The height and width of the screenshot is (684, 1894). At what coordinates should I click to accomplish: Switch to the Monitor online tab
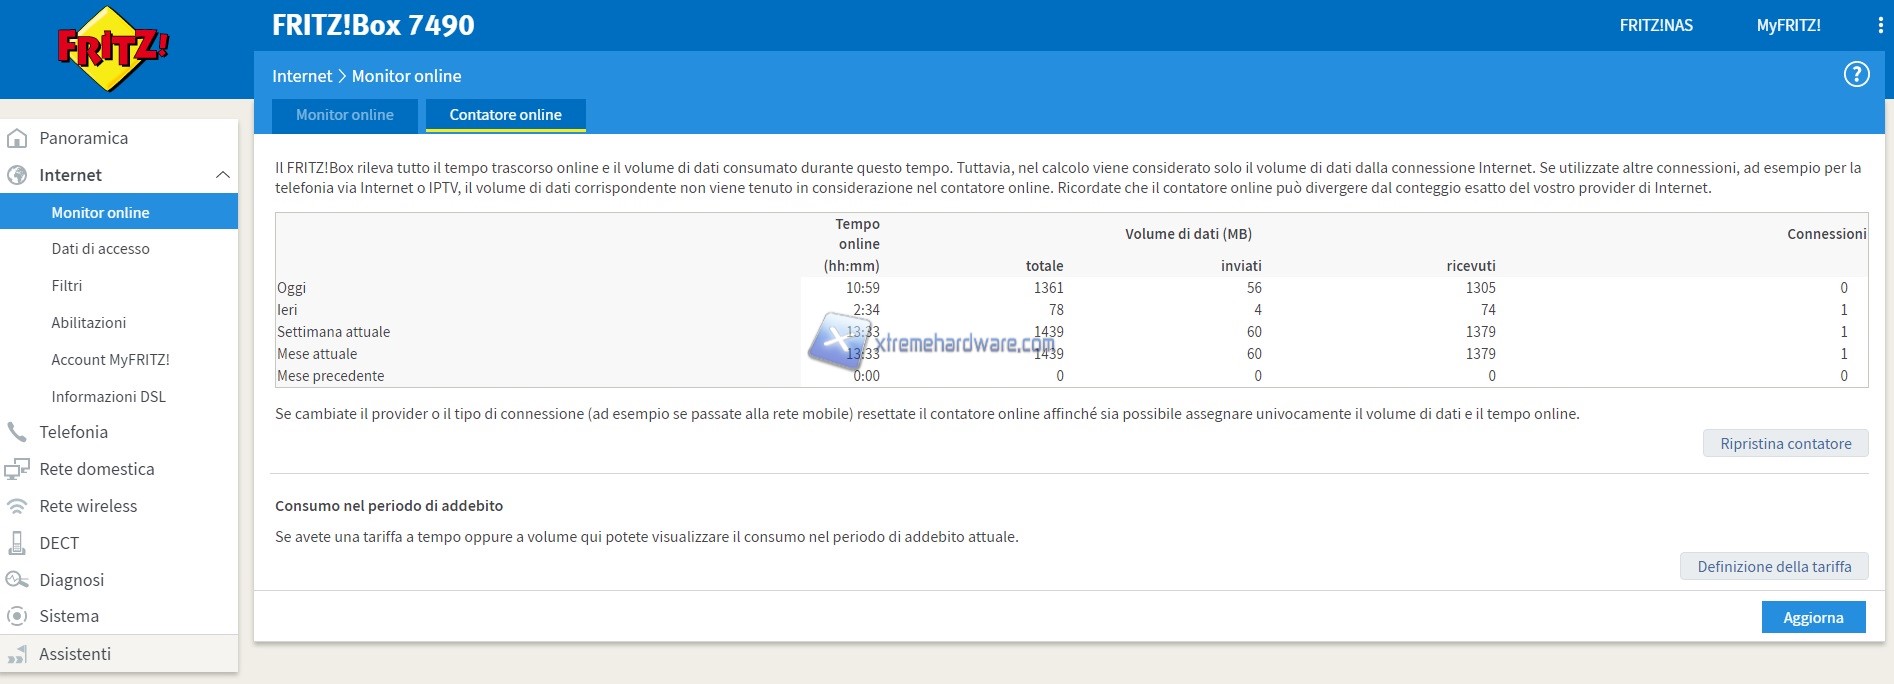[x=345, y=115]
